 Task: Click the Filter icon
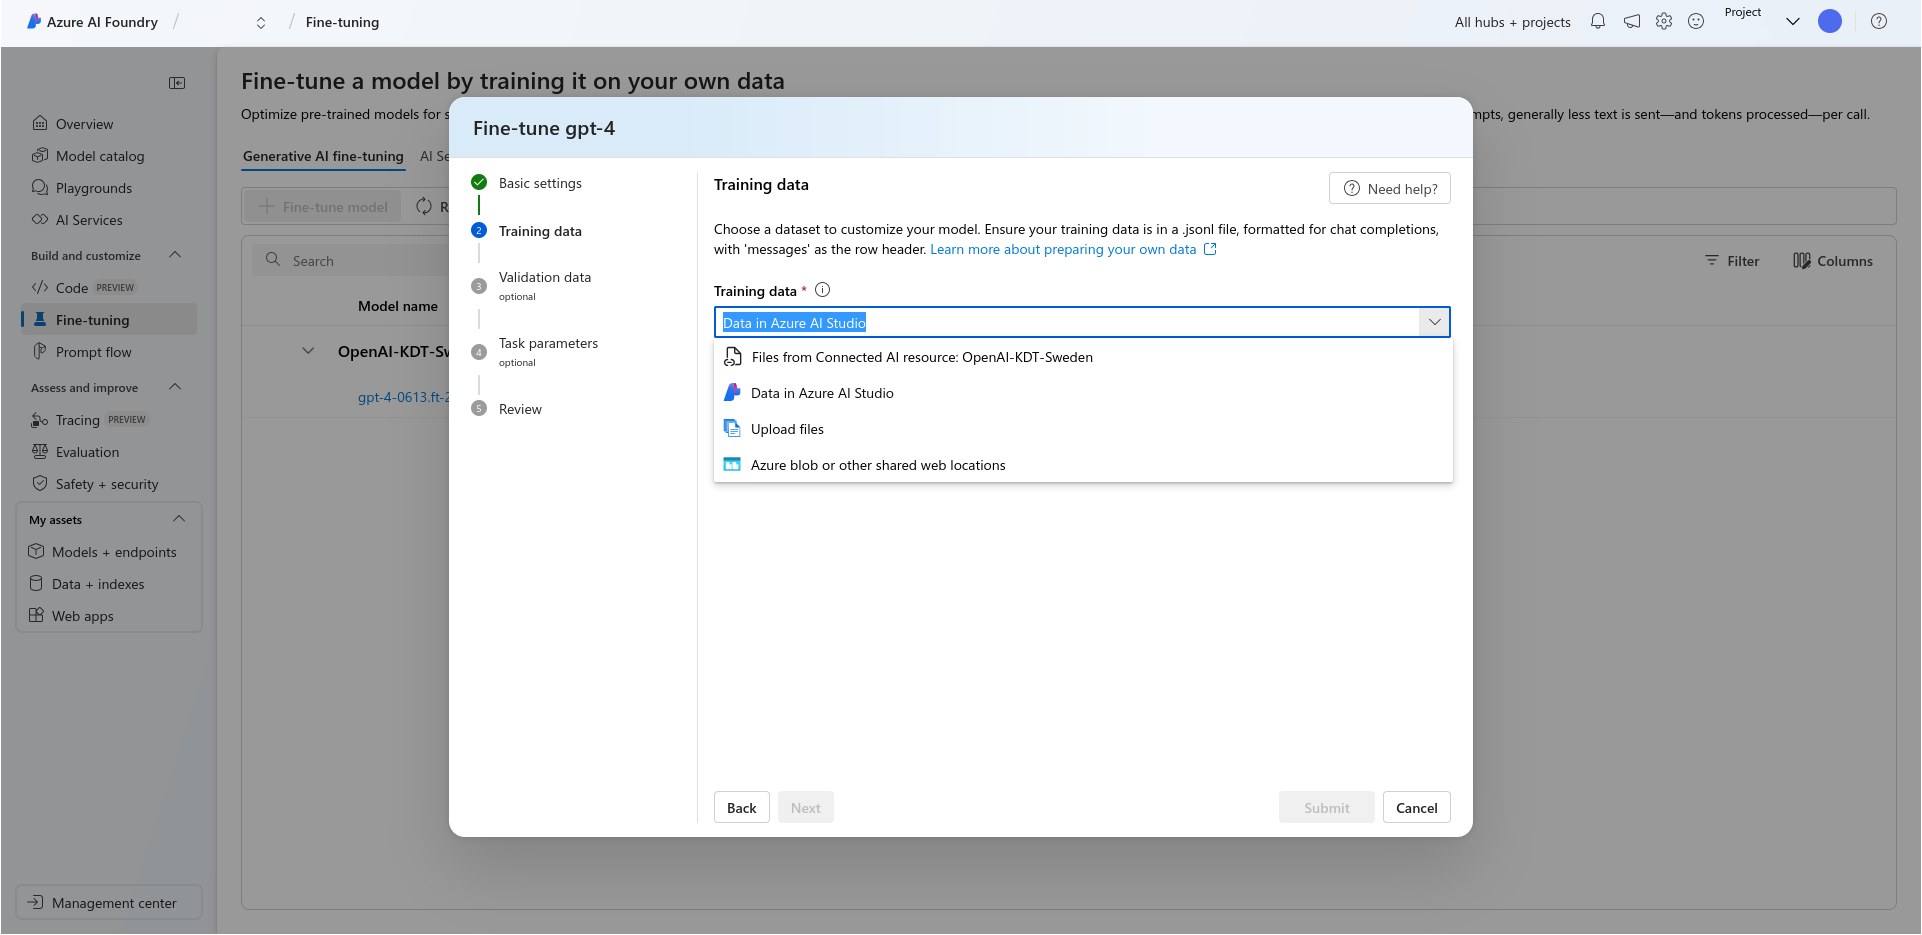point(1712,260)
